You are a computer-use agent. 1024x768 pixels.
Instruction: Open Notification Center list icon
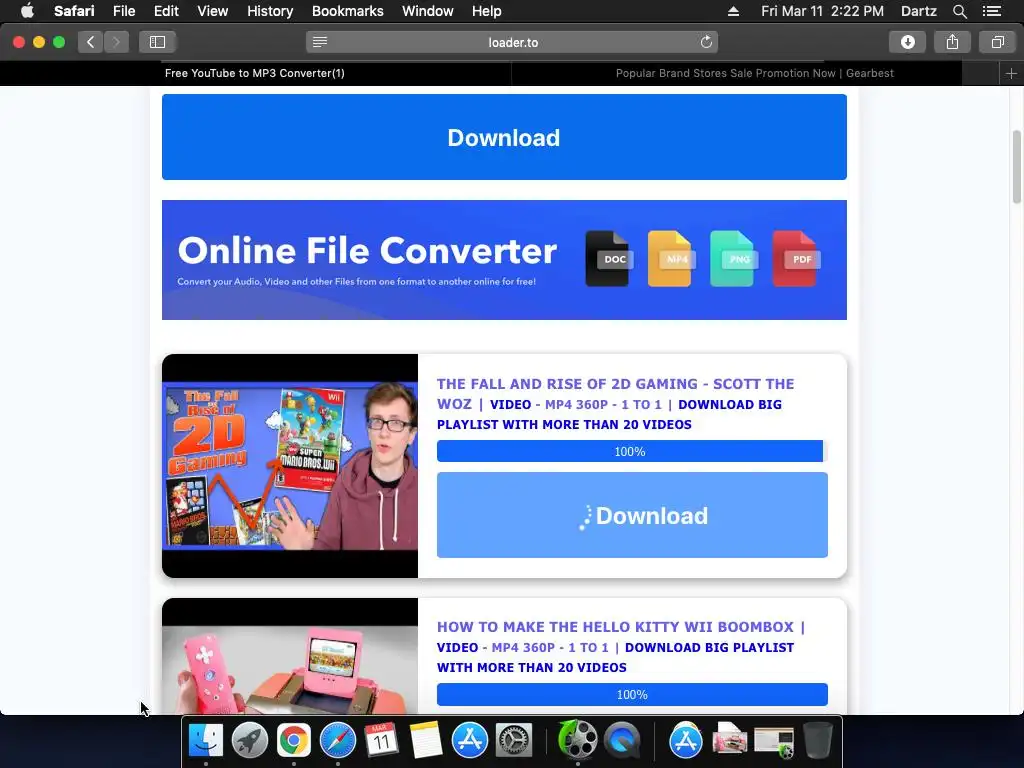pyautogui.click(x=992, y=11)
